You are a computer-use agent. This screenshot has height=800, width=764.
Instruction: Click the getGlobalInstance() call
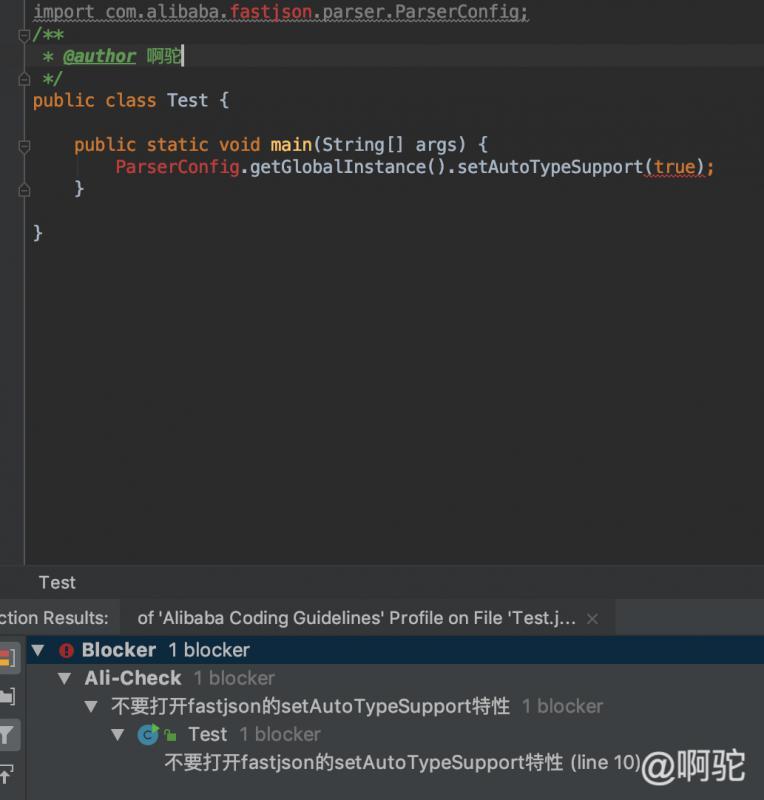tap(347, 167)
